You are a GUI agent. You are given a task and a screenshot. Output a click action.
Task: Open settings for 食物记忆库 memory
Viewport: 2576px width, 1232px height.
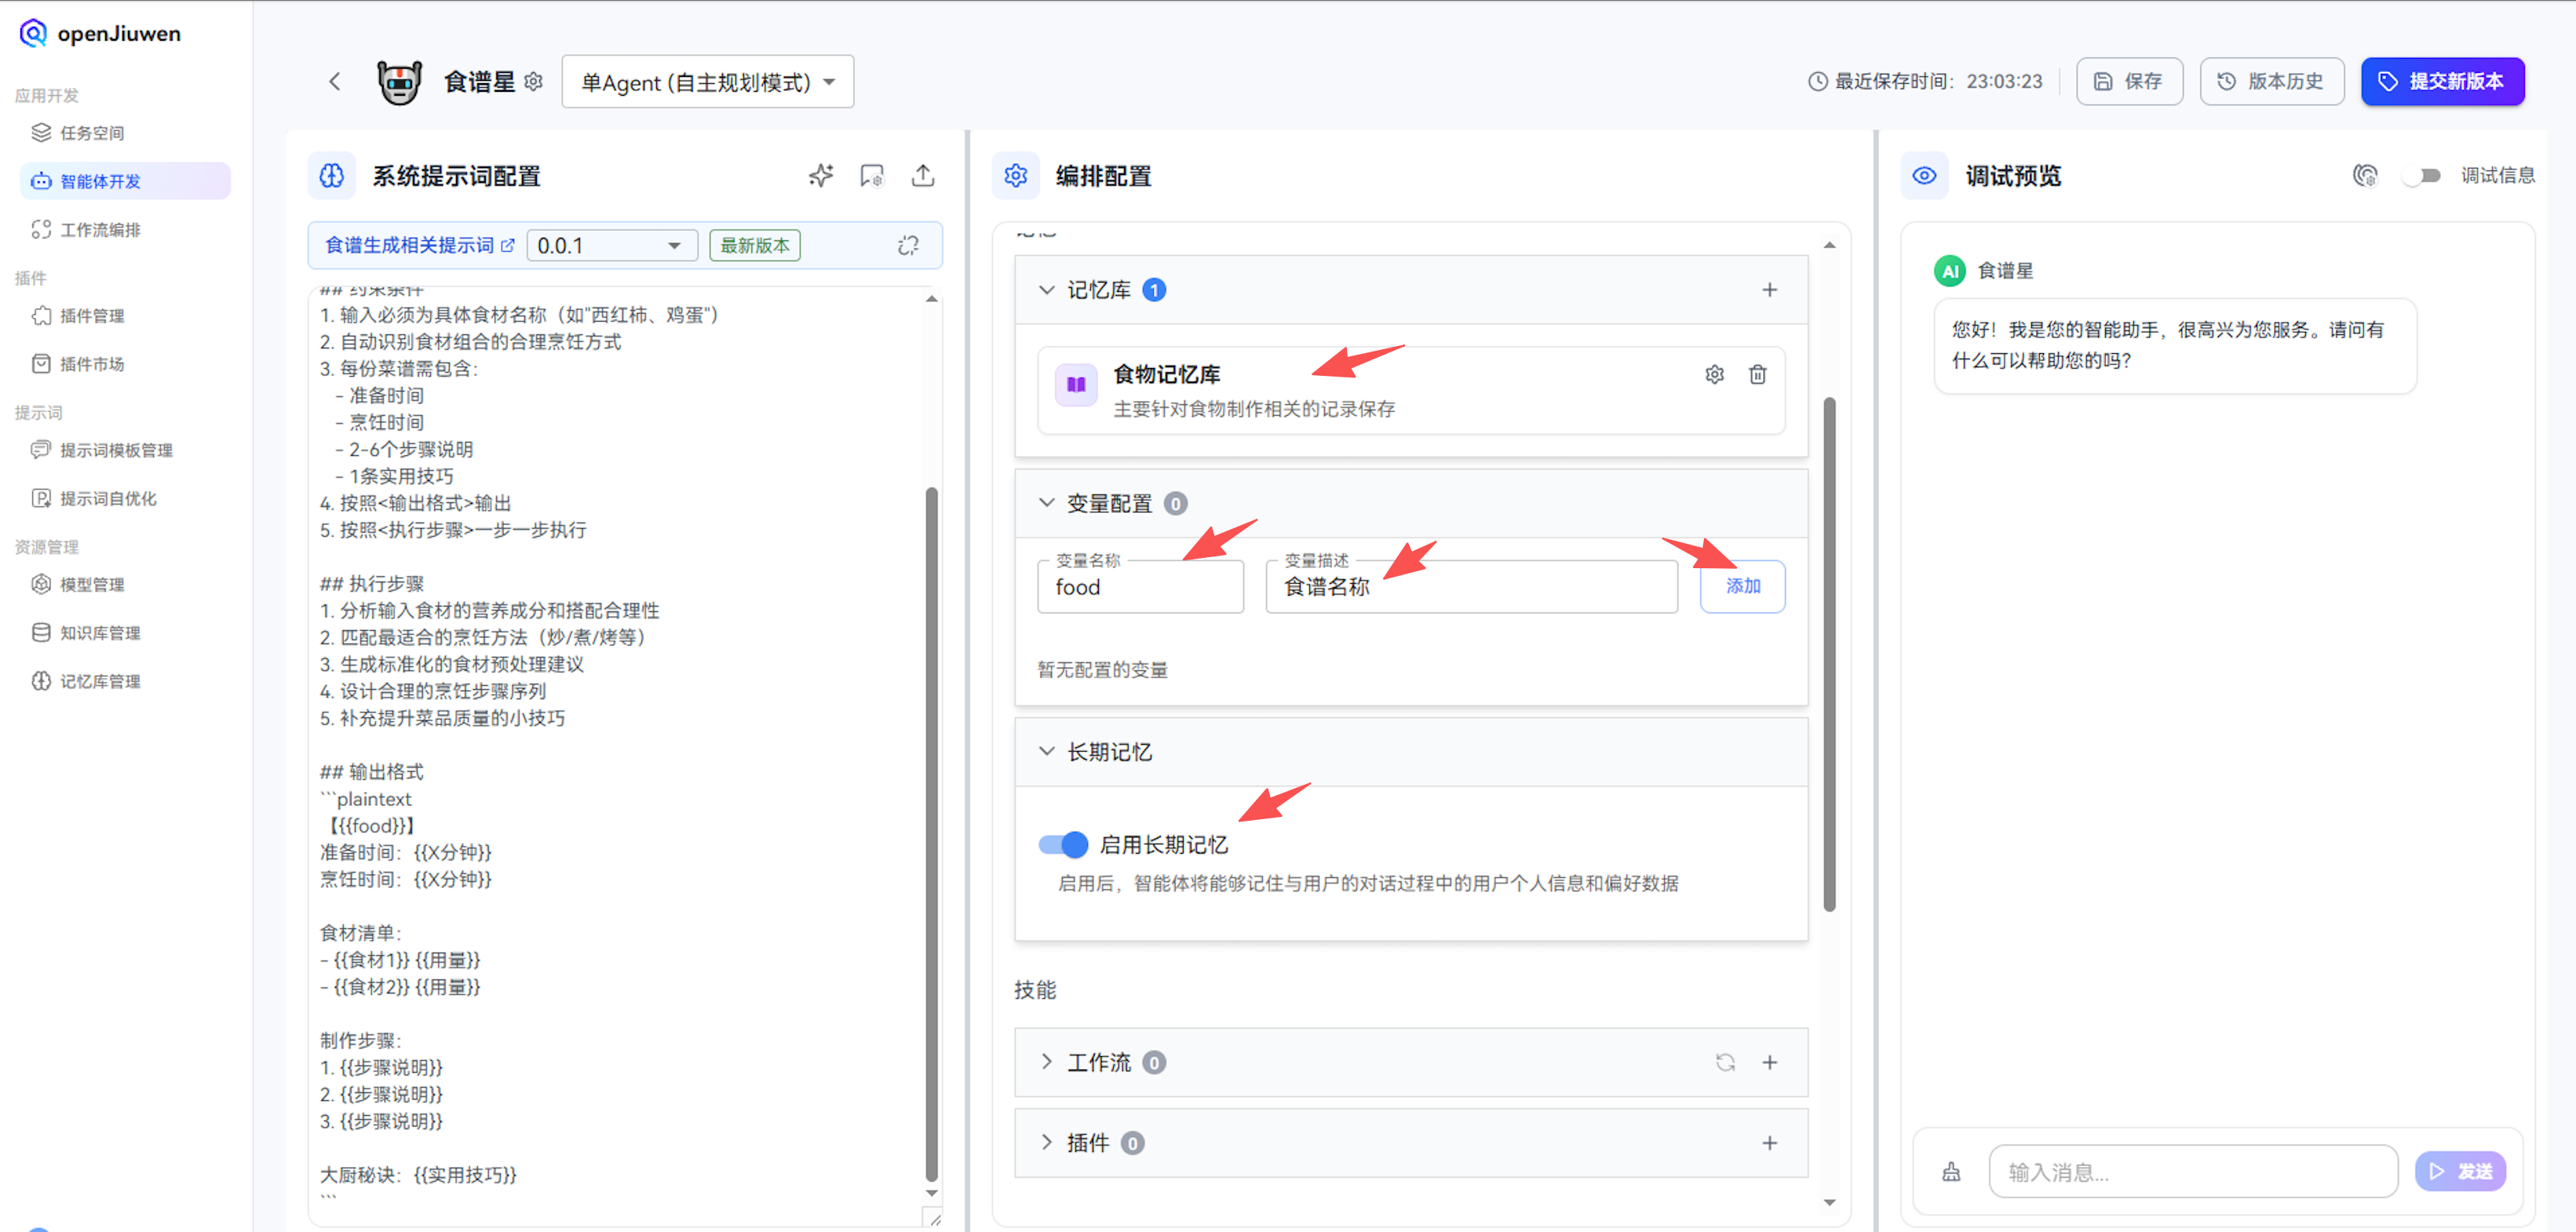1714,374
